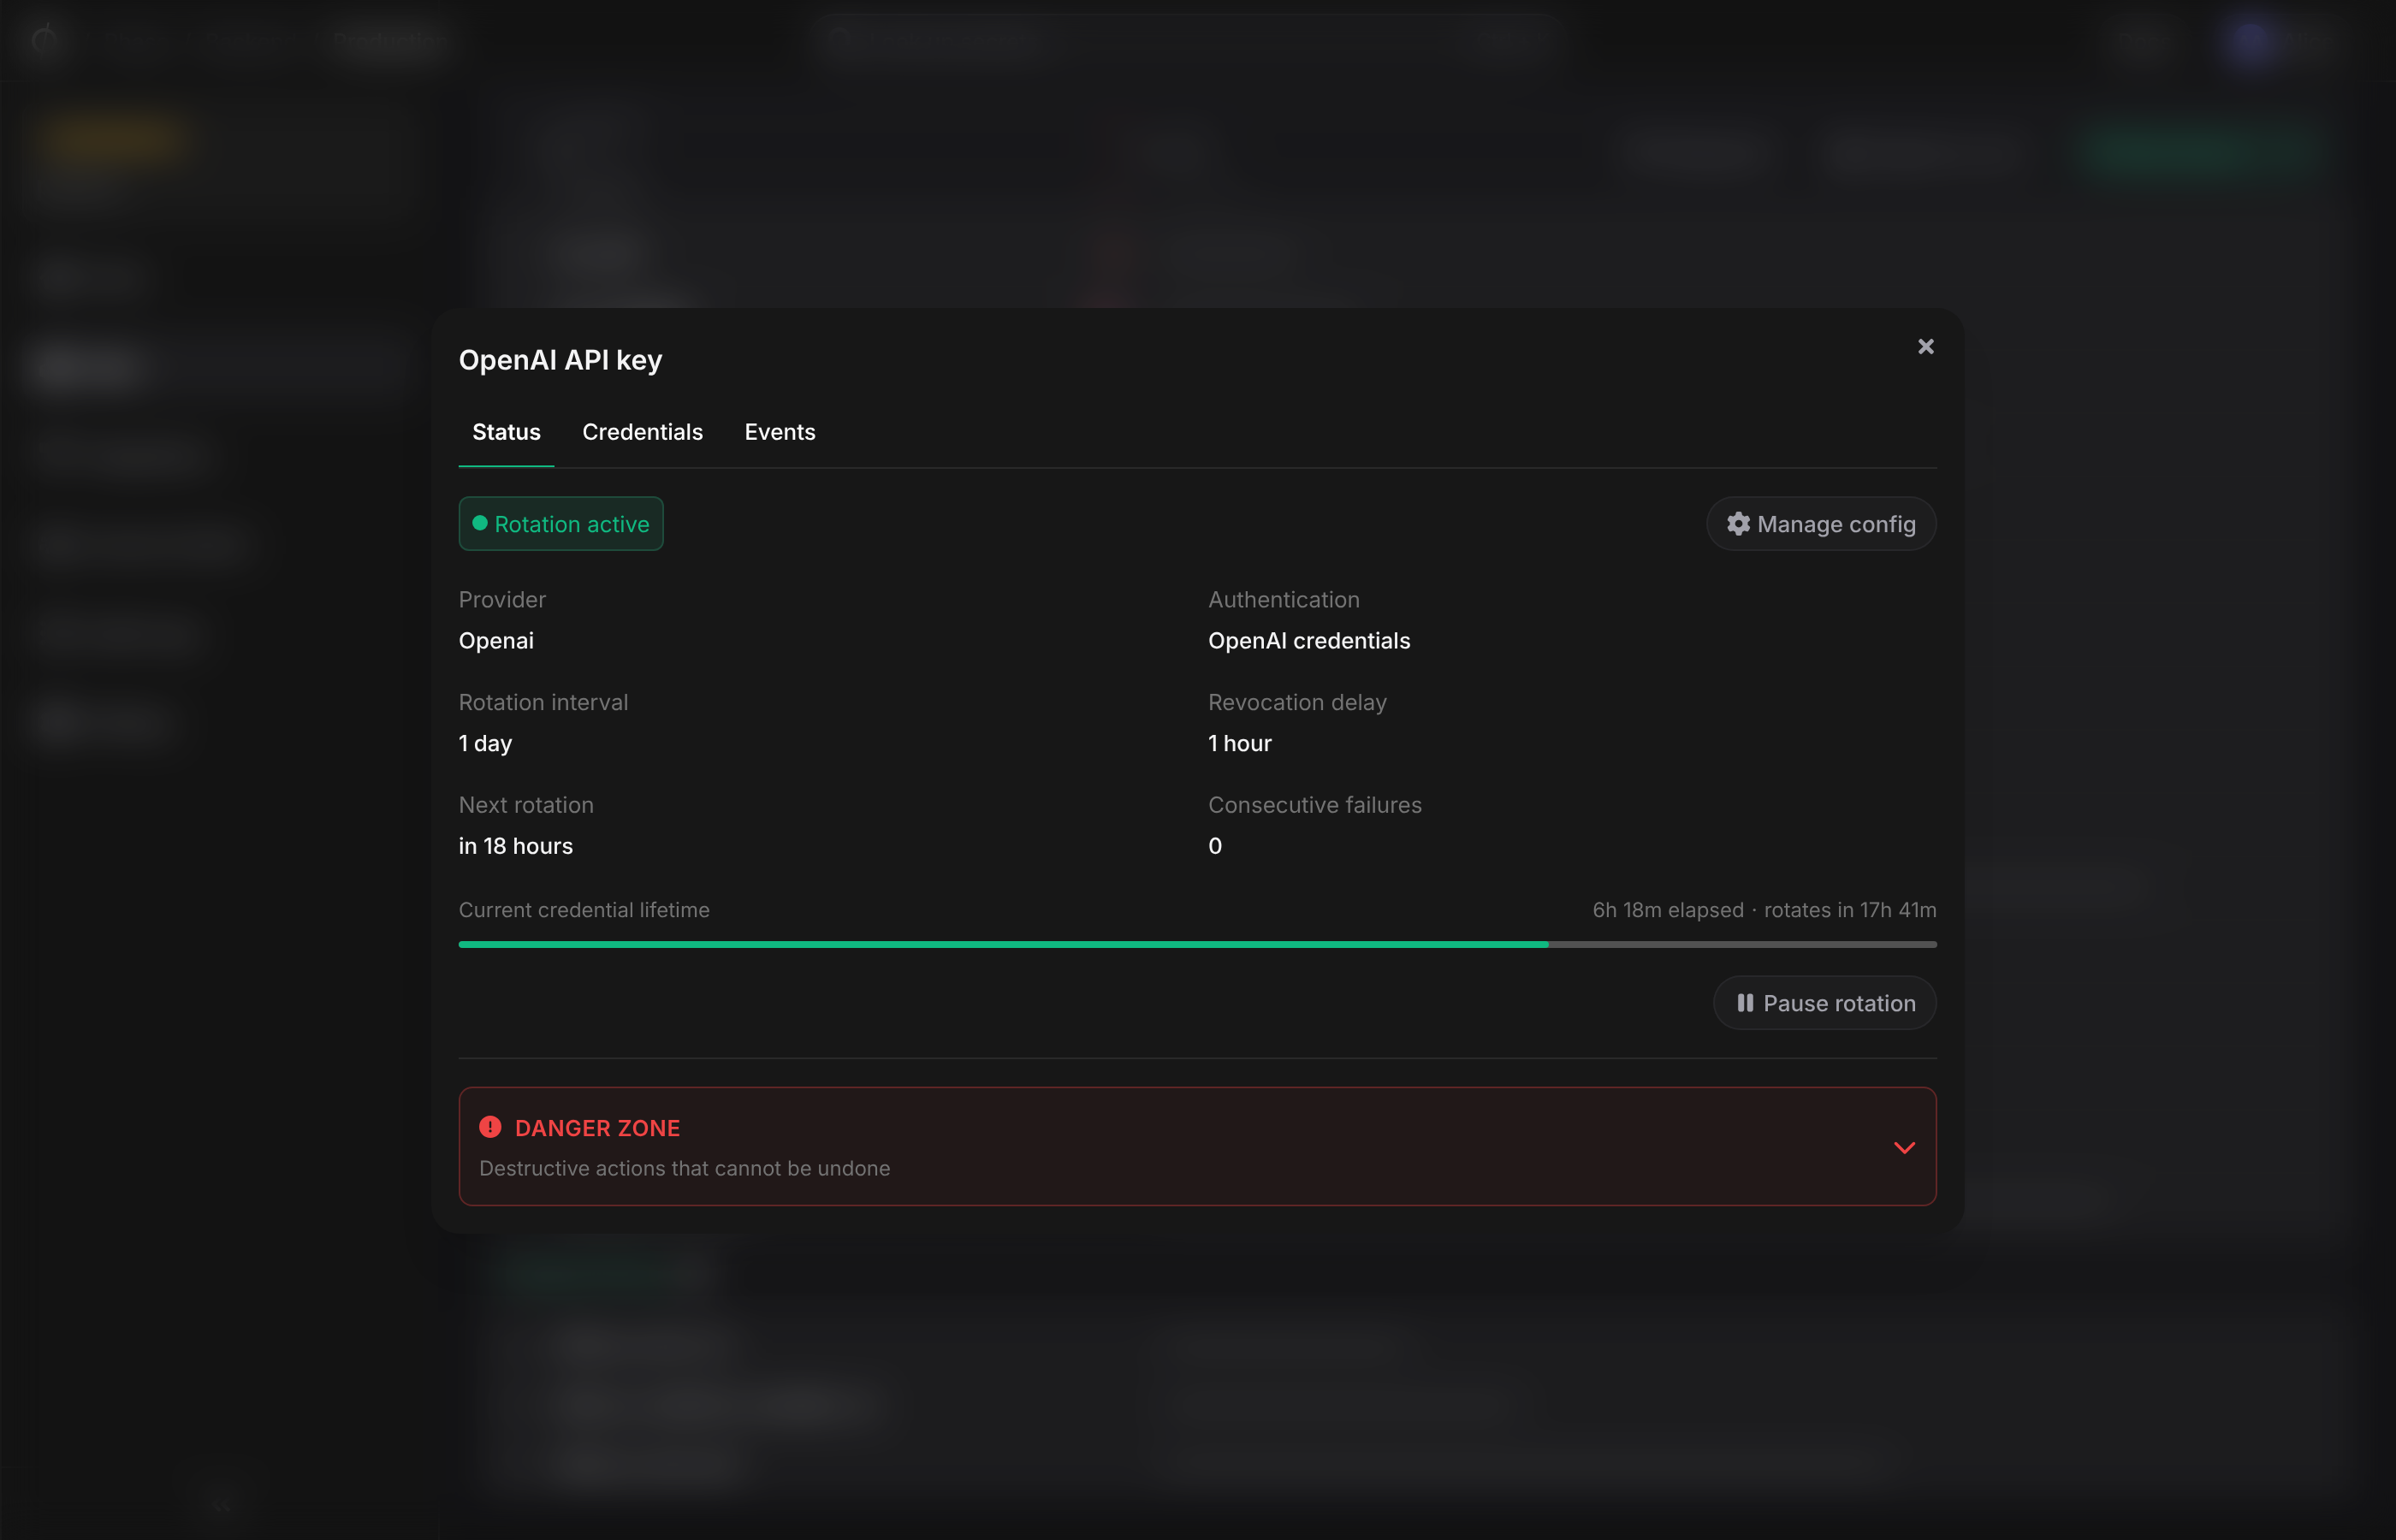The height and width of the screenshot is (1540, 2396).
Task: Click the 'Destructive actions that cannot be undone' text
Action: [x=685, y=1168]
